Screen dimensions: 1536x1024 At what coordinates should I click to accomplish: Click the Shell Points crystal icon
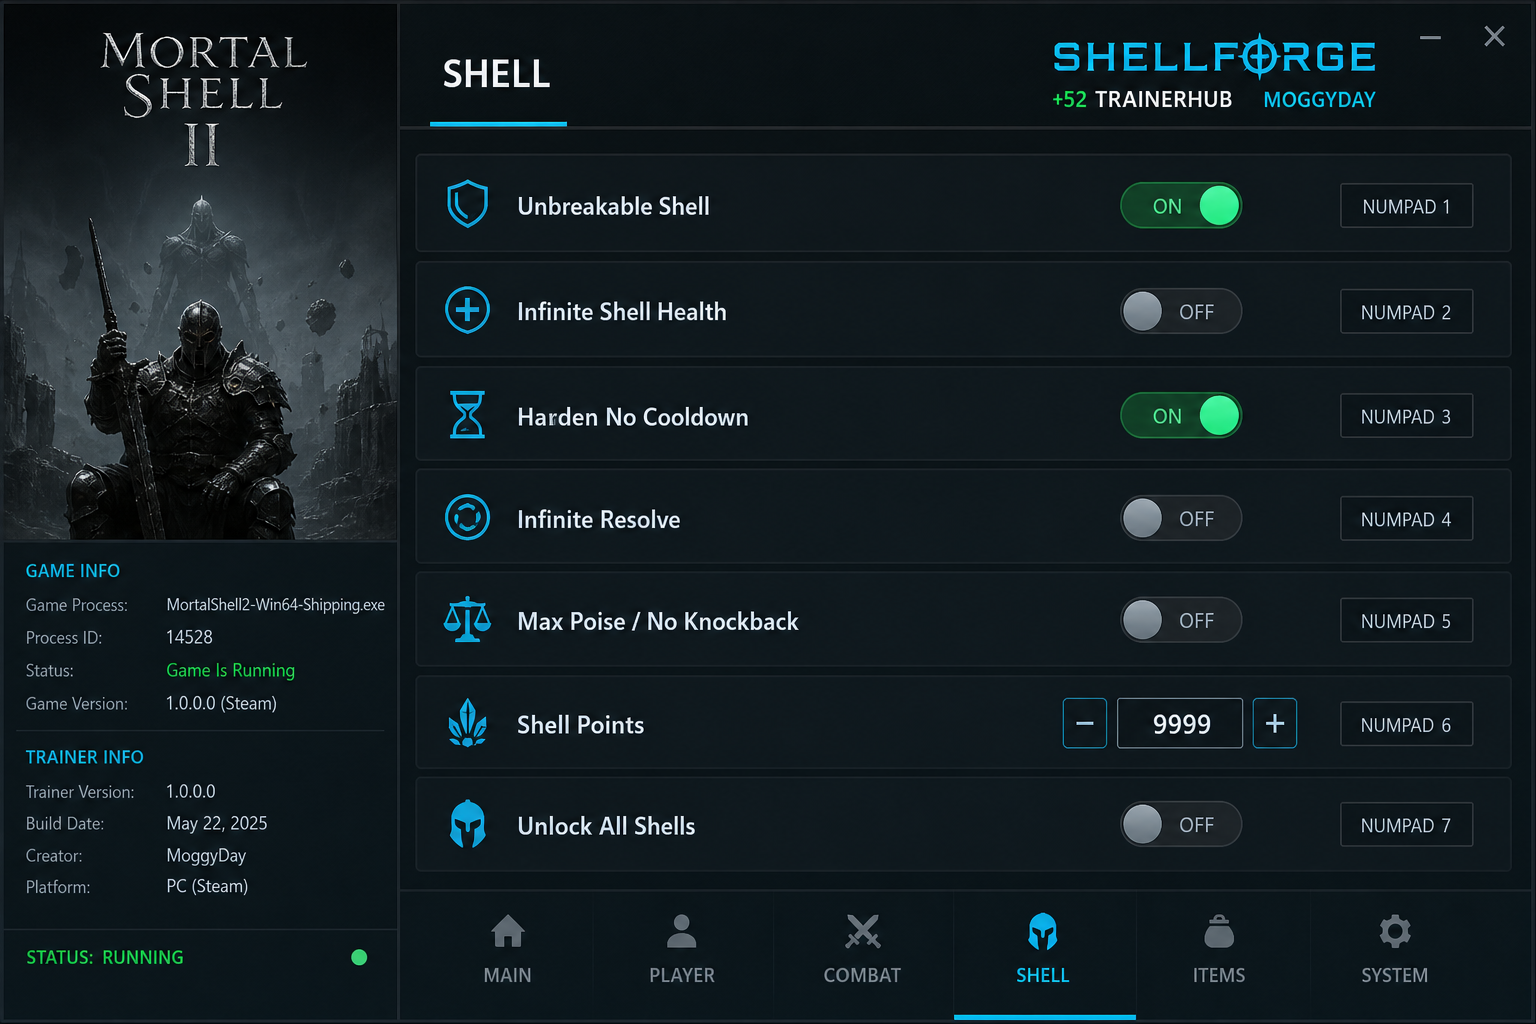[x=467, y=723]
